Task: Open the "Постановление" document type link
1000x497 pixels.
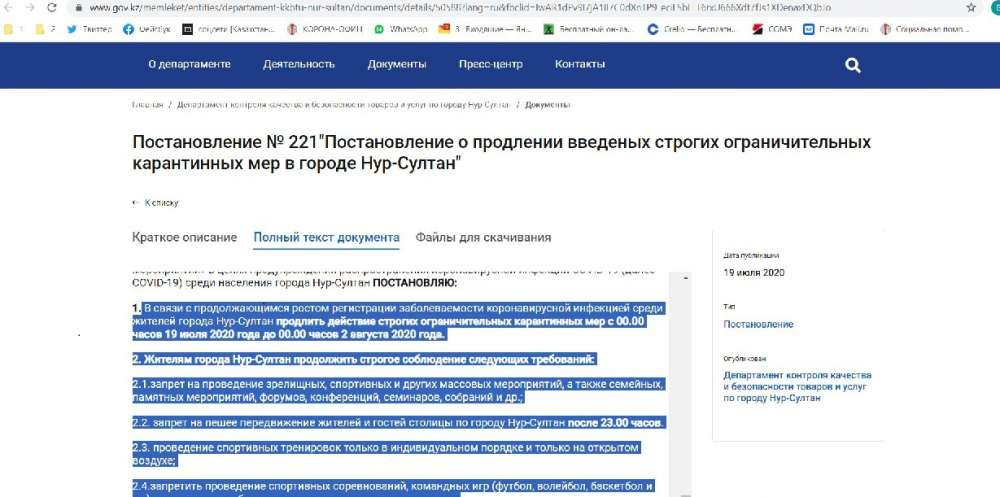Action: coord(758,325)
